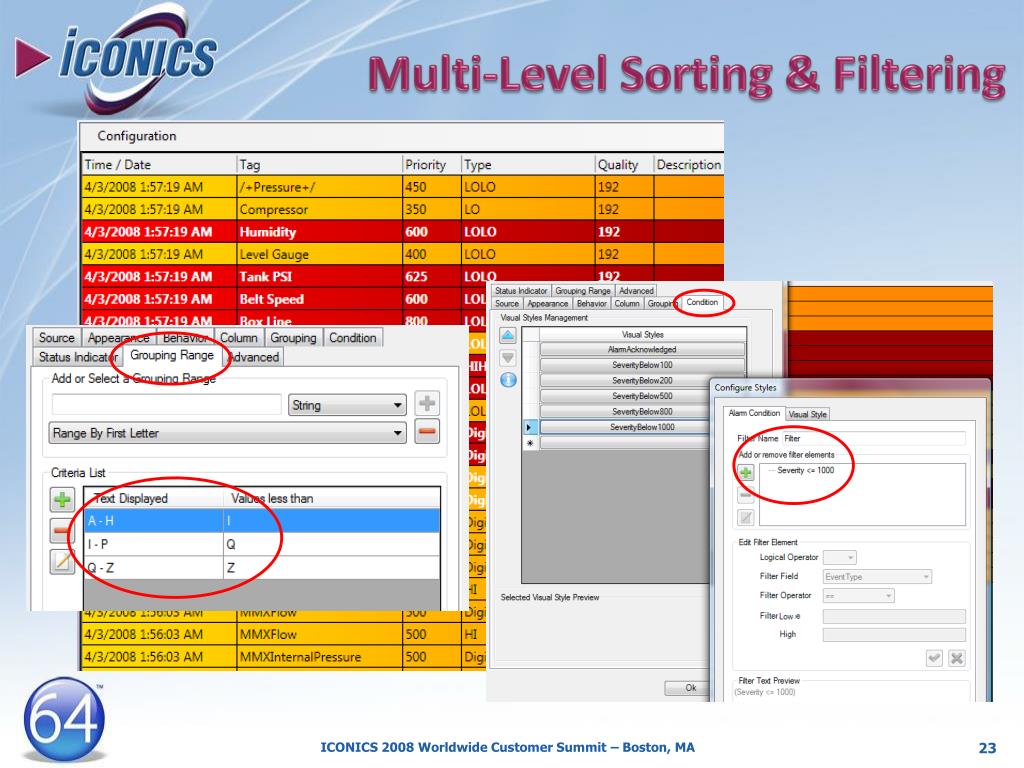
Task: Sort by the Priority column header
Action: (432, 165)
